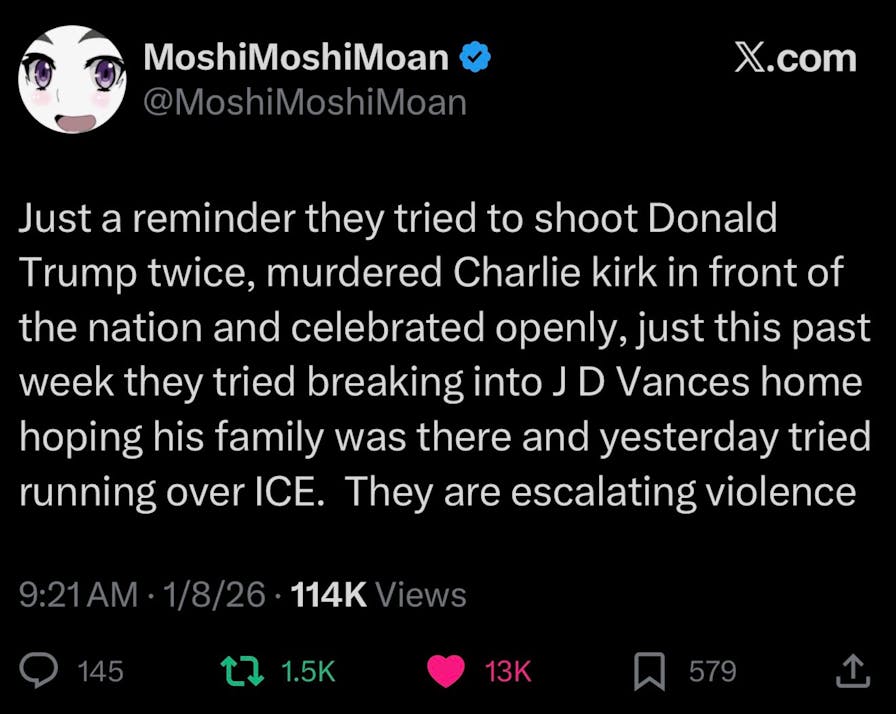Screen dimensions: 896x714
Task: Click the MoshiMoshiMoan display name
Action: [x=296, y=58]
